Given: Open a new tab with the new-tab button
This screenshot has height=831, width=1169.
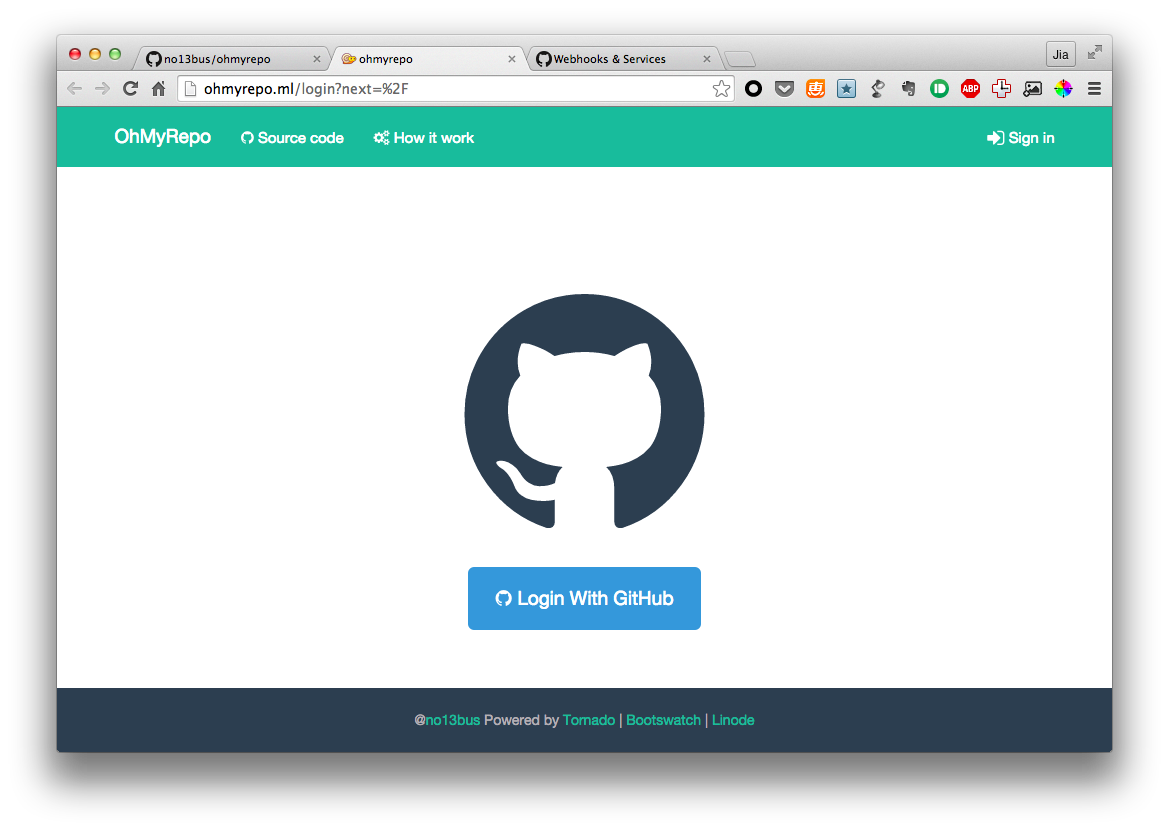Looking at the screenshot, I should point(740,59).
